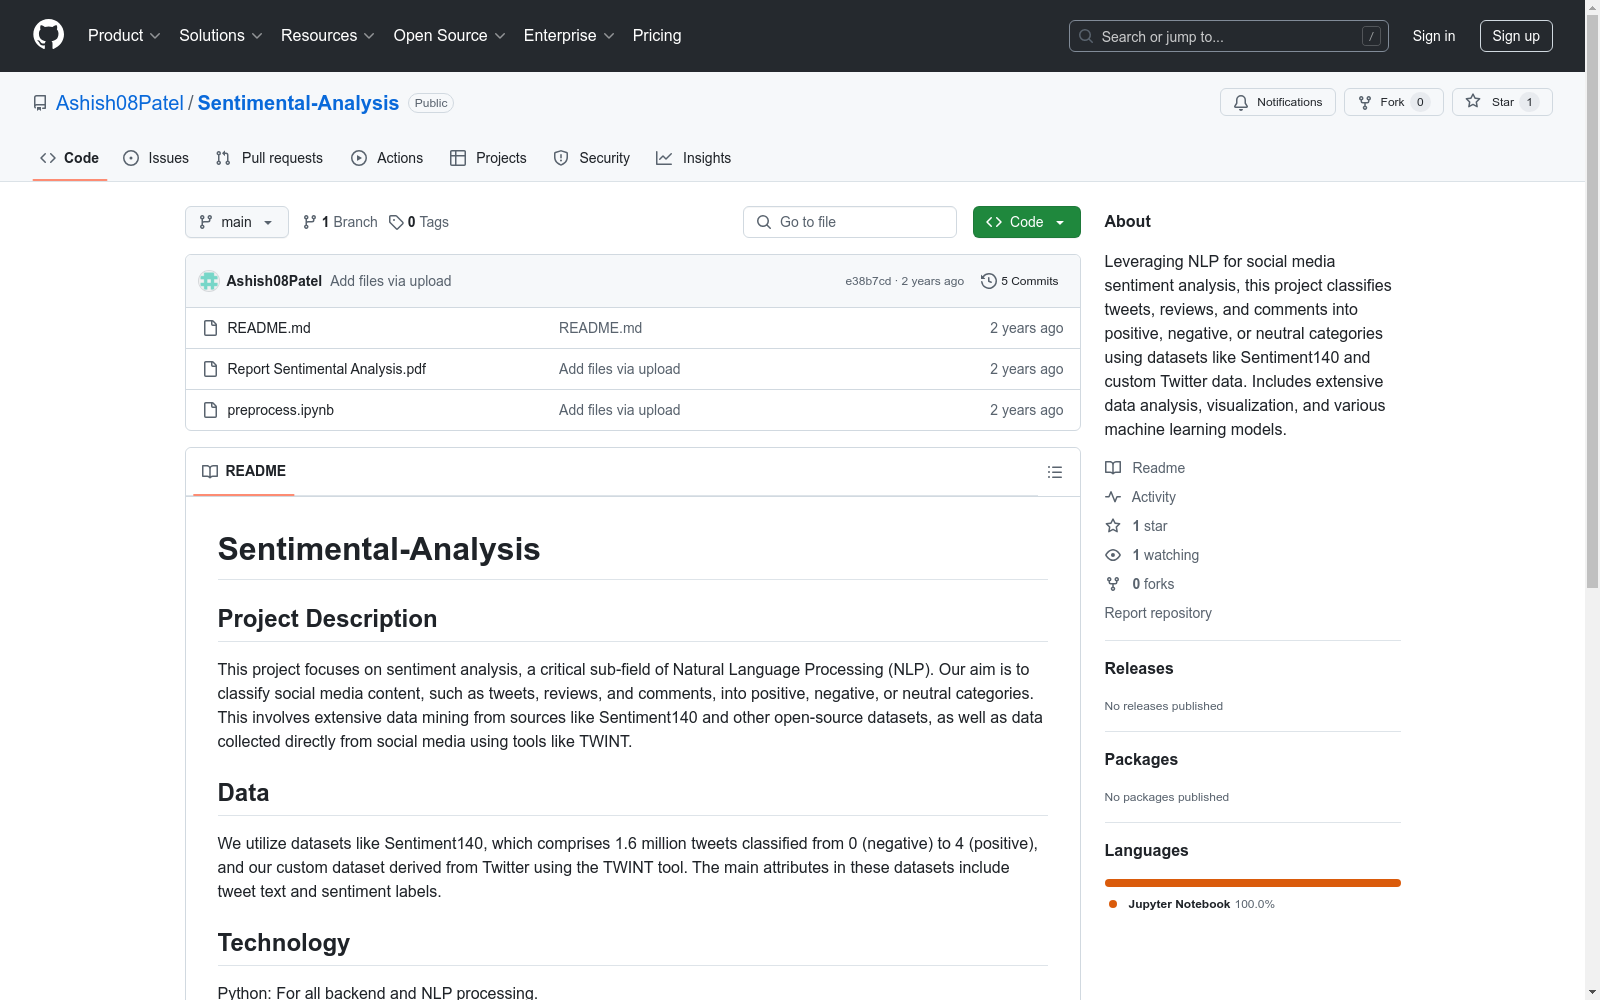Click the Jupyter Notebook language entry

[x=1192, y=904]
